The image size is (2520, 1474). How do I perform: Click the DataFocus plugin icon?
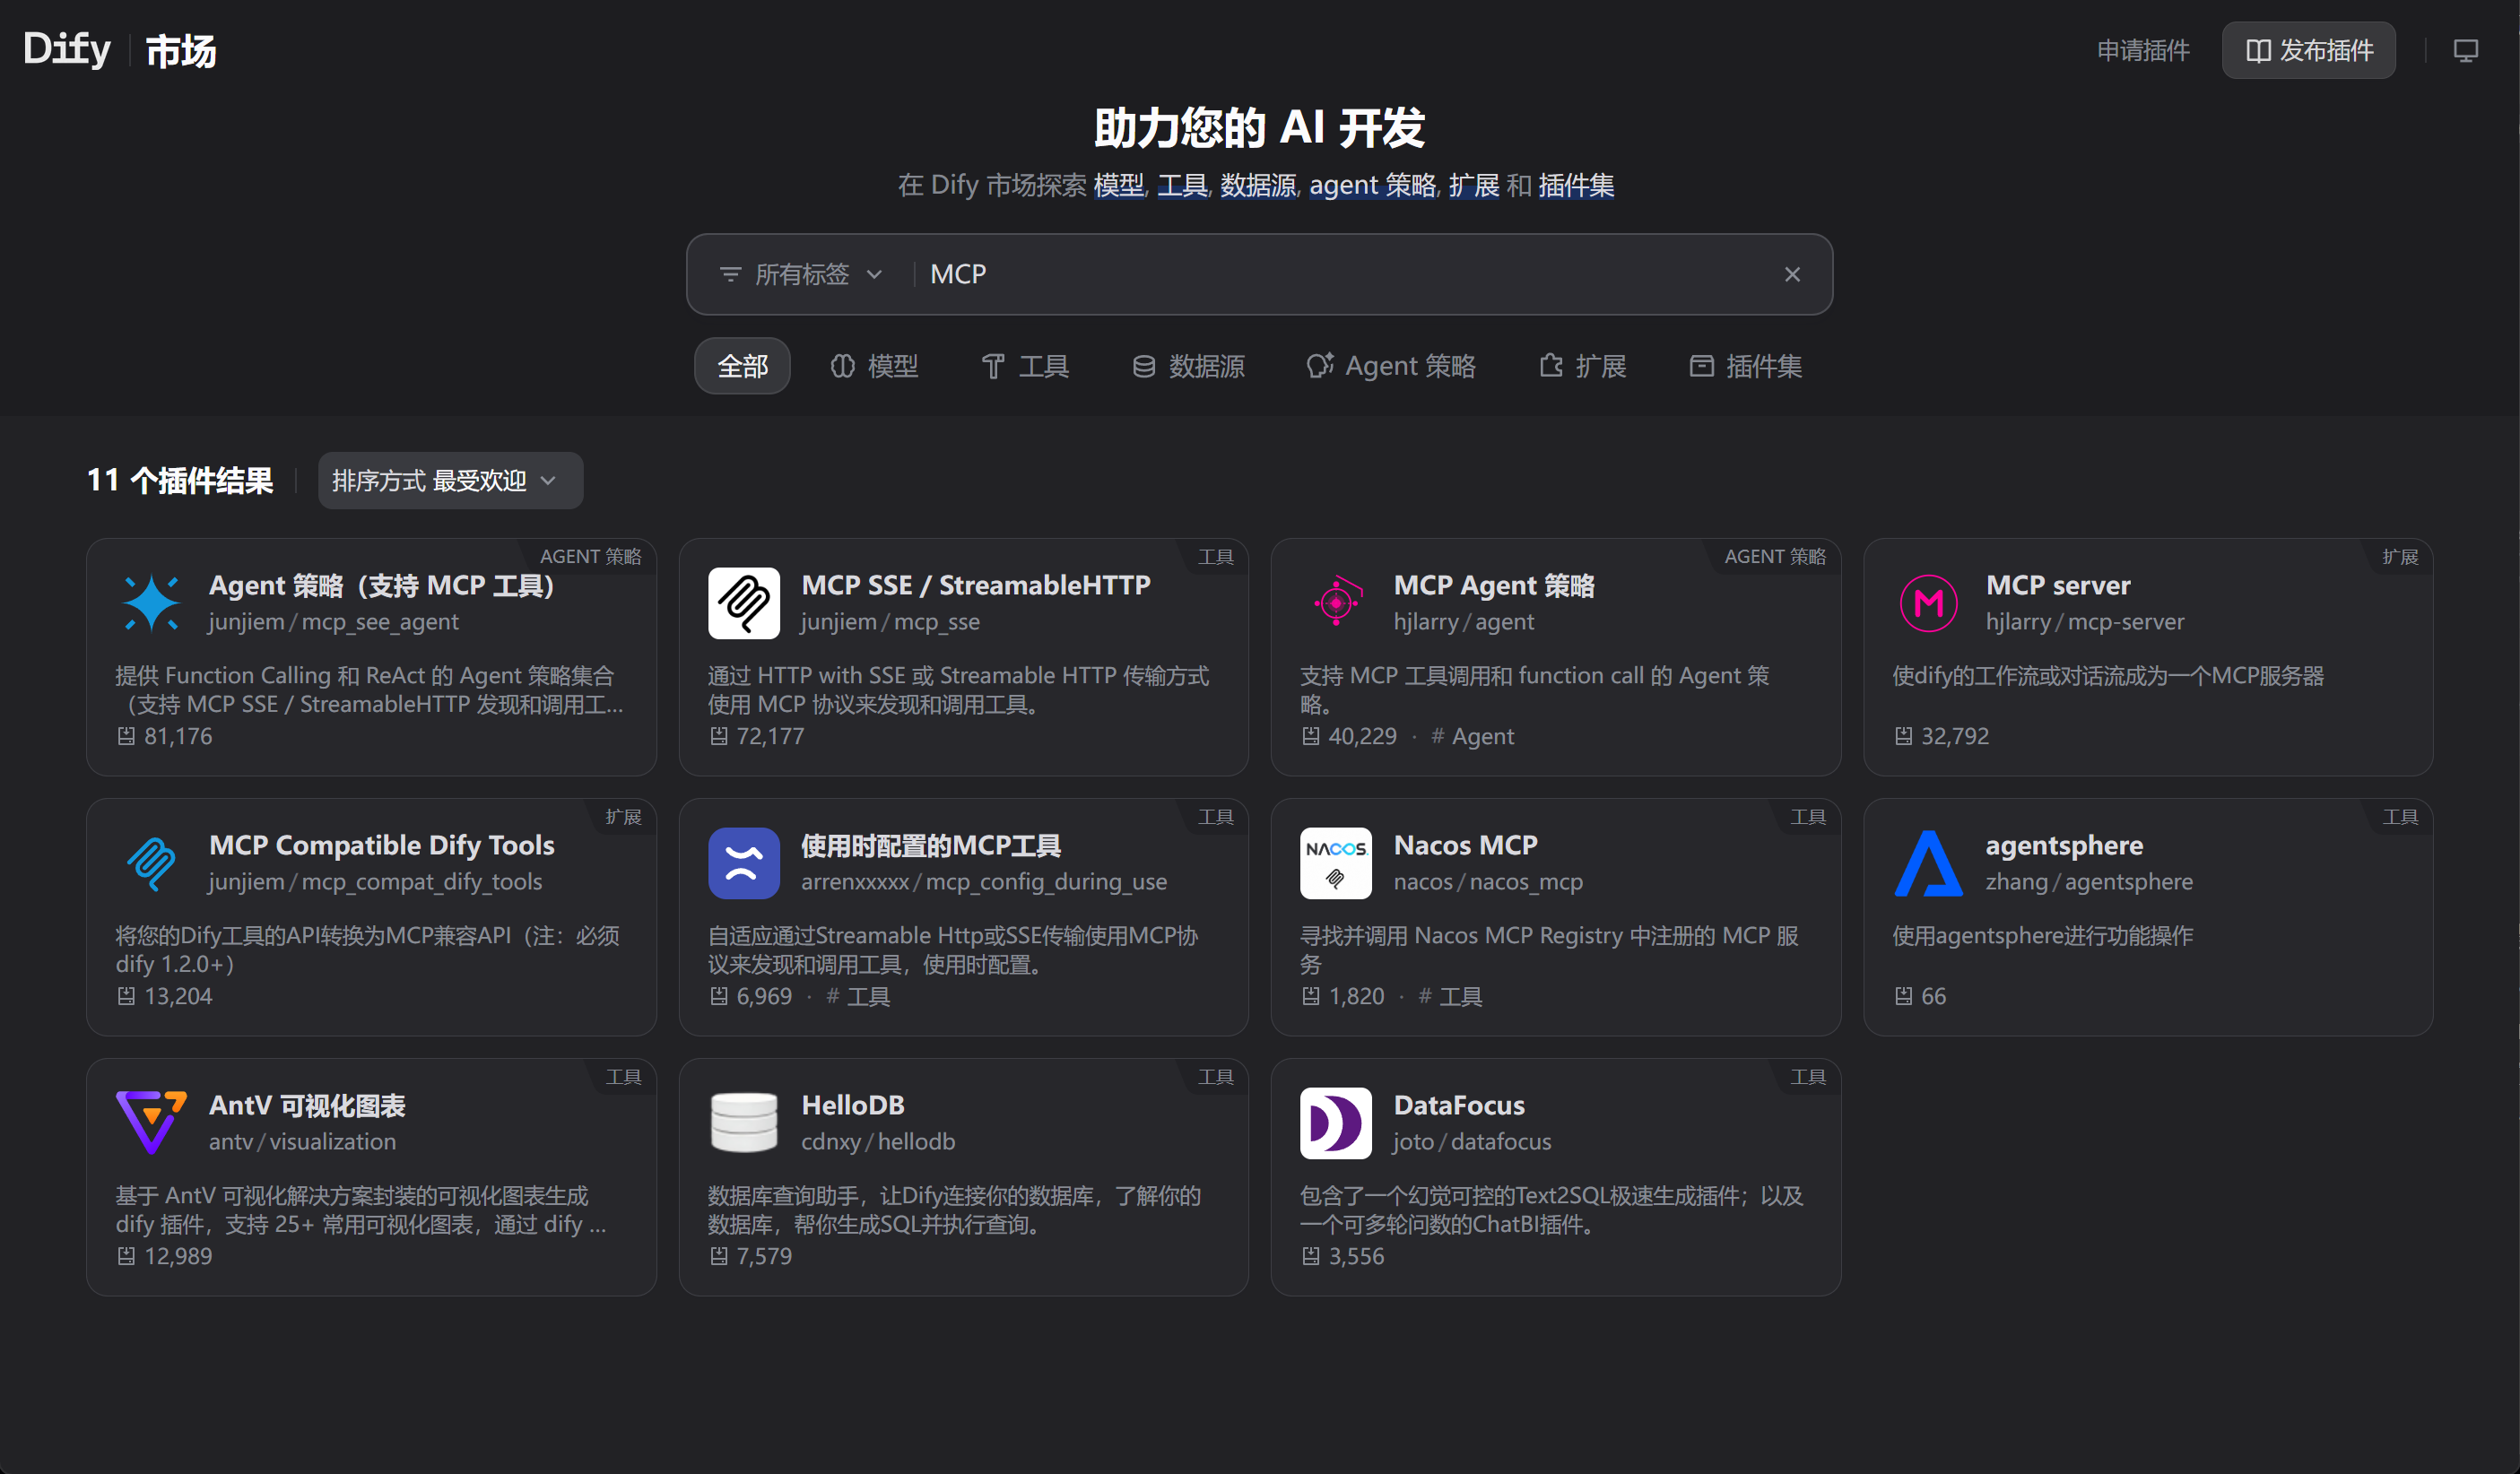point(1336,1123)
